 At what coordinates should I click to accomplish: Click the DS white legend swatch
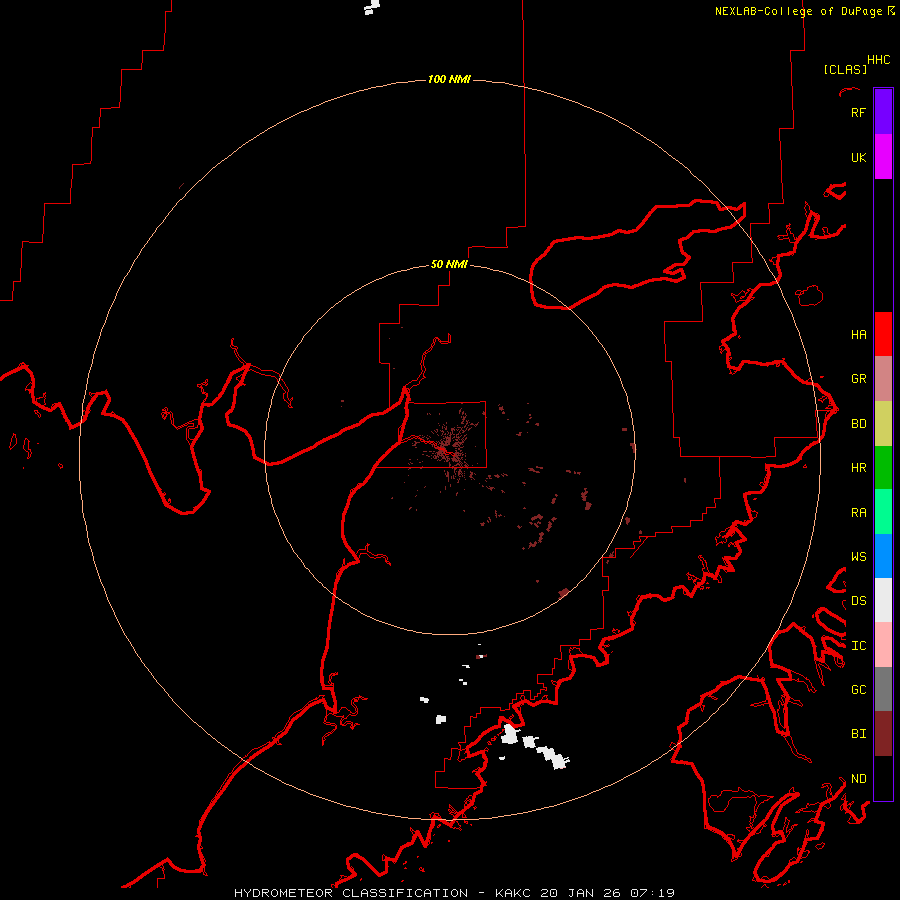pyautogui.click(x=883, y=600)
